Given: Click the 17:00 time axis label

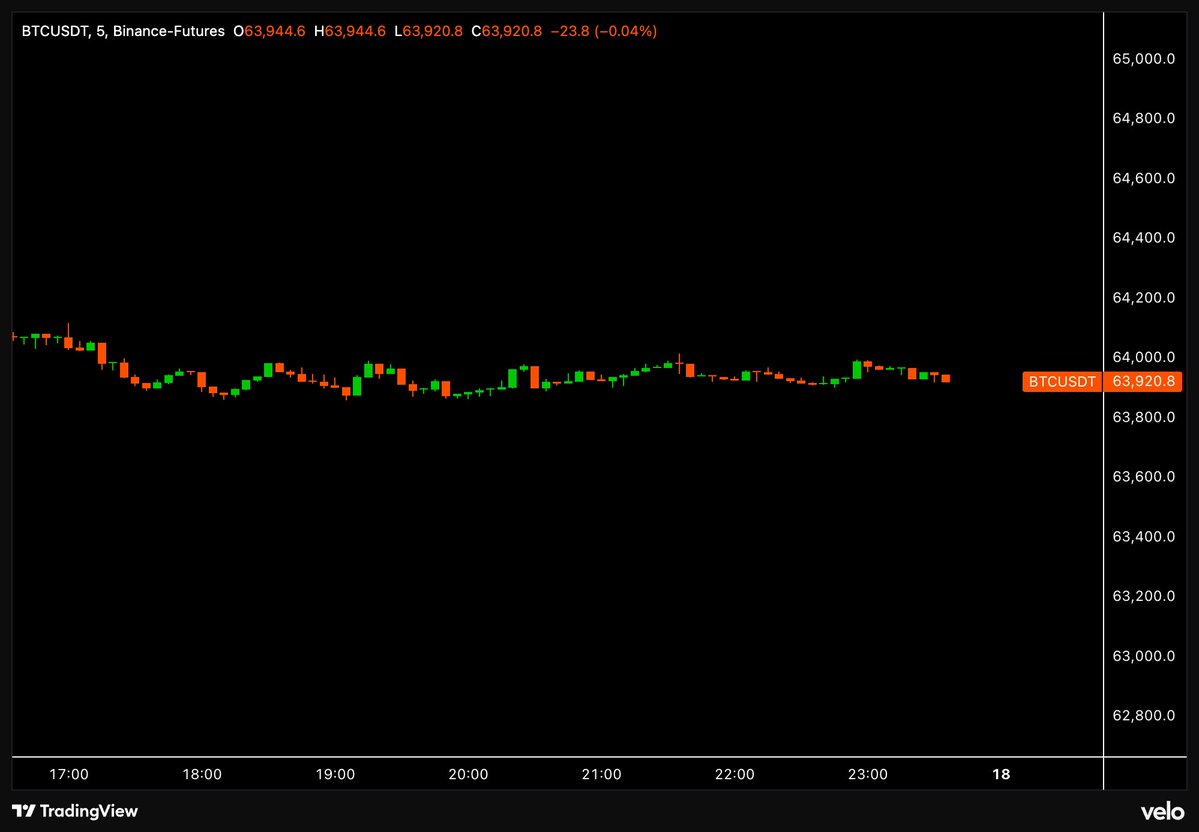Looking at the screenshot, I should pos(69,775).
